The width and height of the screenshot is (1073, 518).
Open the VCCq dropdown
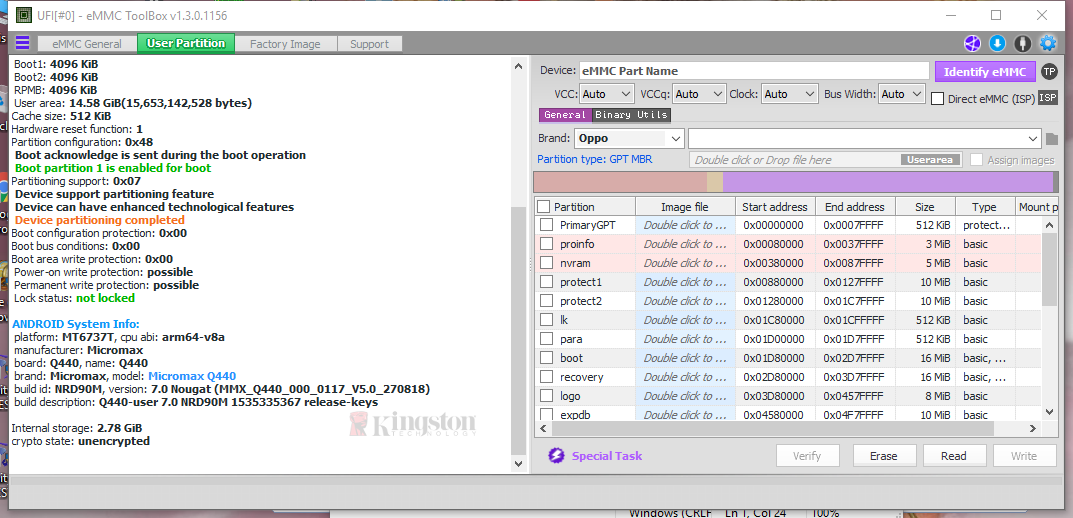point(699,94)
